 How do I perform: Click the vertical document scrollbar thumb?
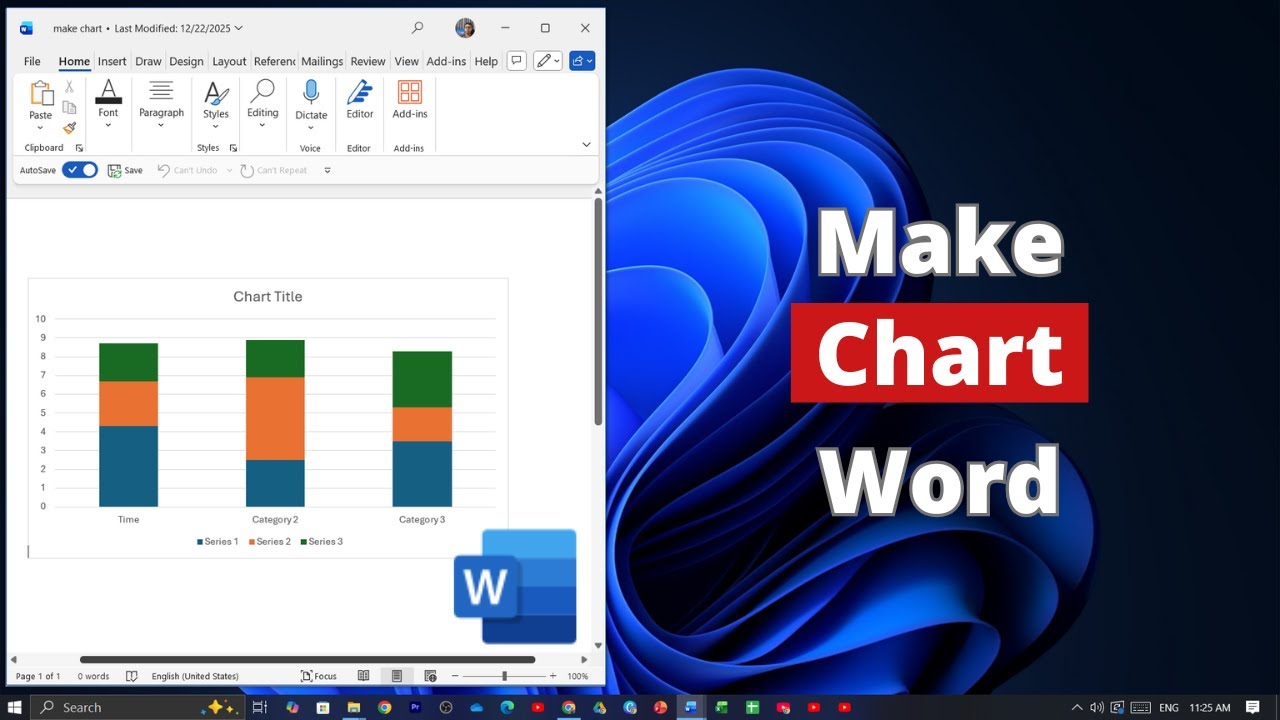coord(598,311)
